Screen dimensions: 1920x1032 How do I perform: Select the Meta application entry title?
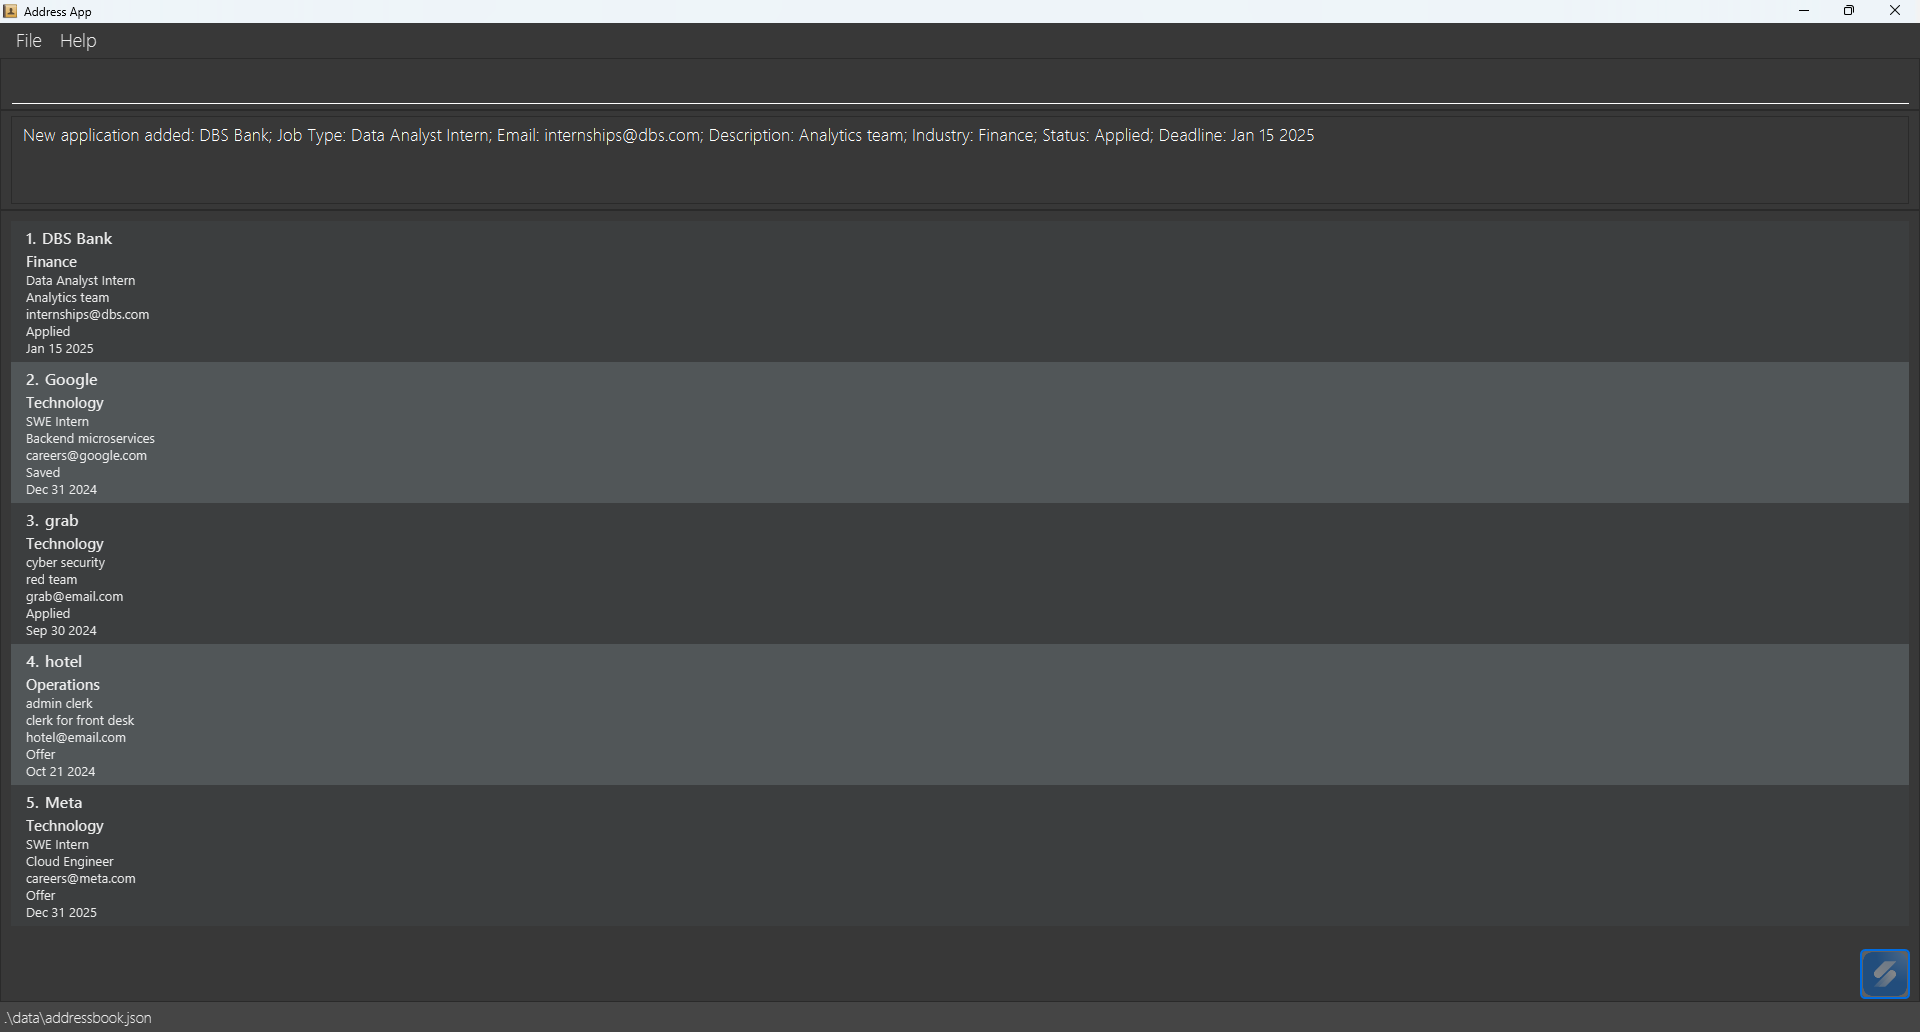(x=54, y=803)
